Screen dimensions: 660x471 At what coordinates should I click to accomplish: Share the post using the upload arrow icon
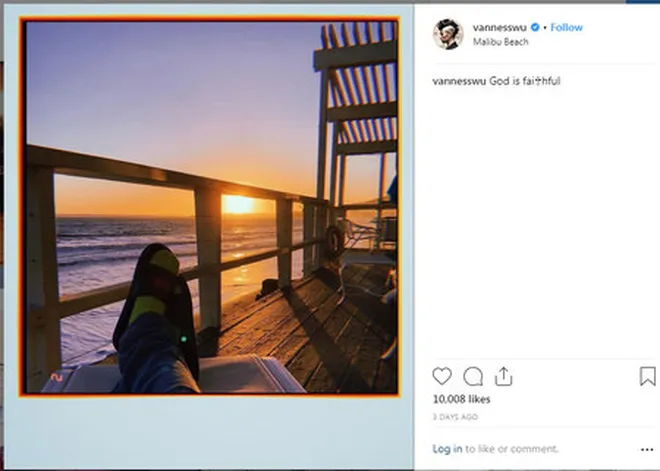[x=503, y=376]
